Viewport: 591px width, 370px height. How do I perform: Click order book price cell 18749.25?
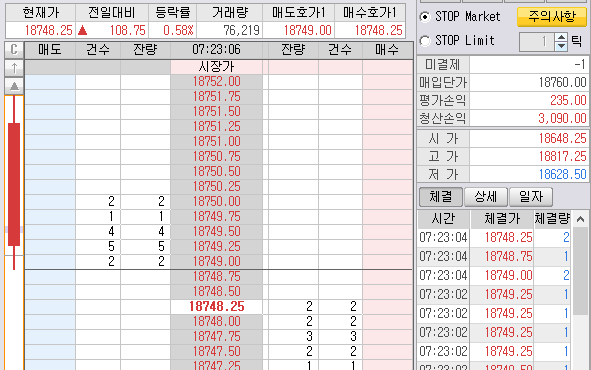[216, 247]
